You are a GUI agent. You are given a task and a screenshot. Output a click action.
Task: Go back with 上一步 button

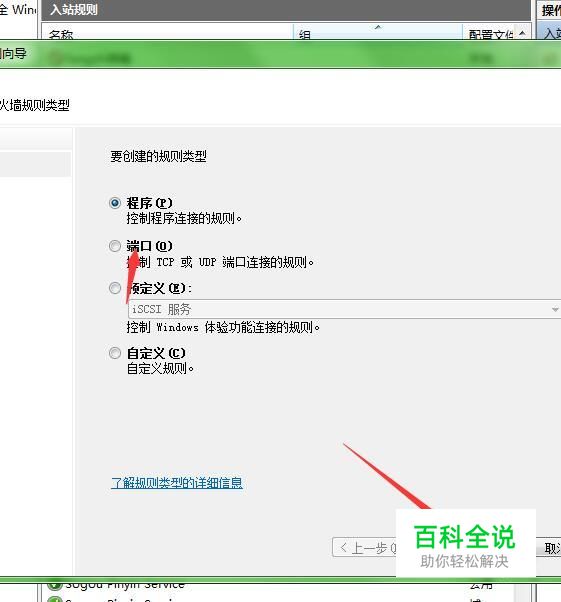(364, 547)
